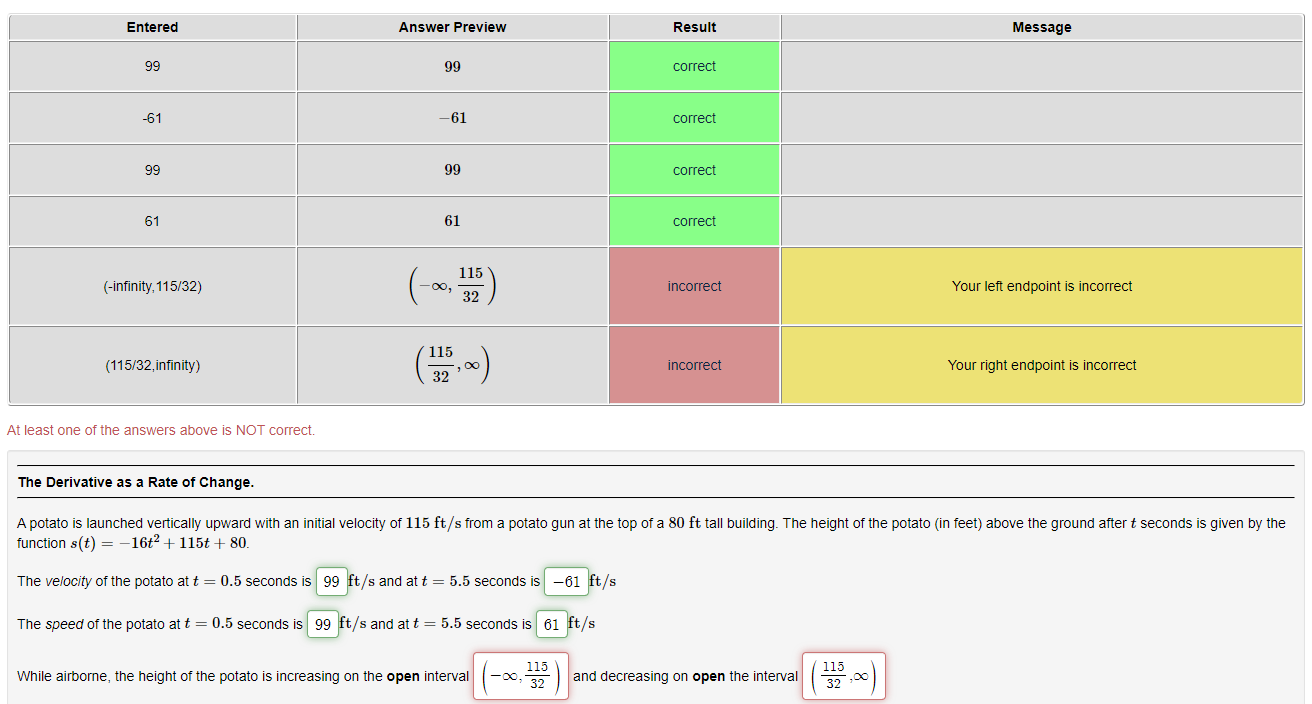Click the Entered column header
This screenshot has width=1312, height=704.
[152, 27]
